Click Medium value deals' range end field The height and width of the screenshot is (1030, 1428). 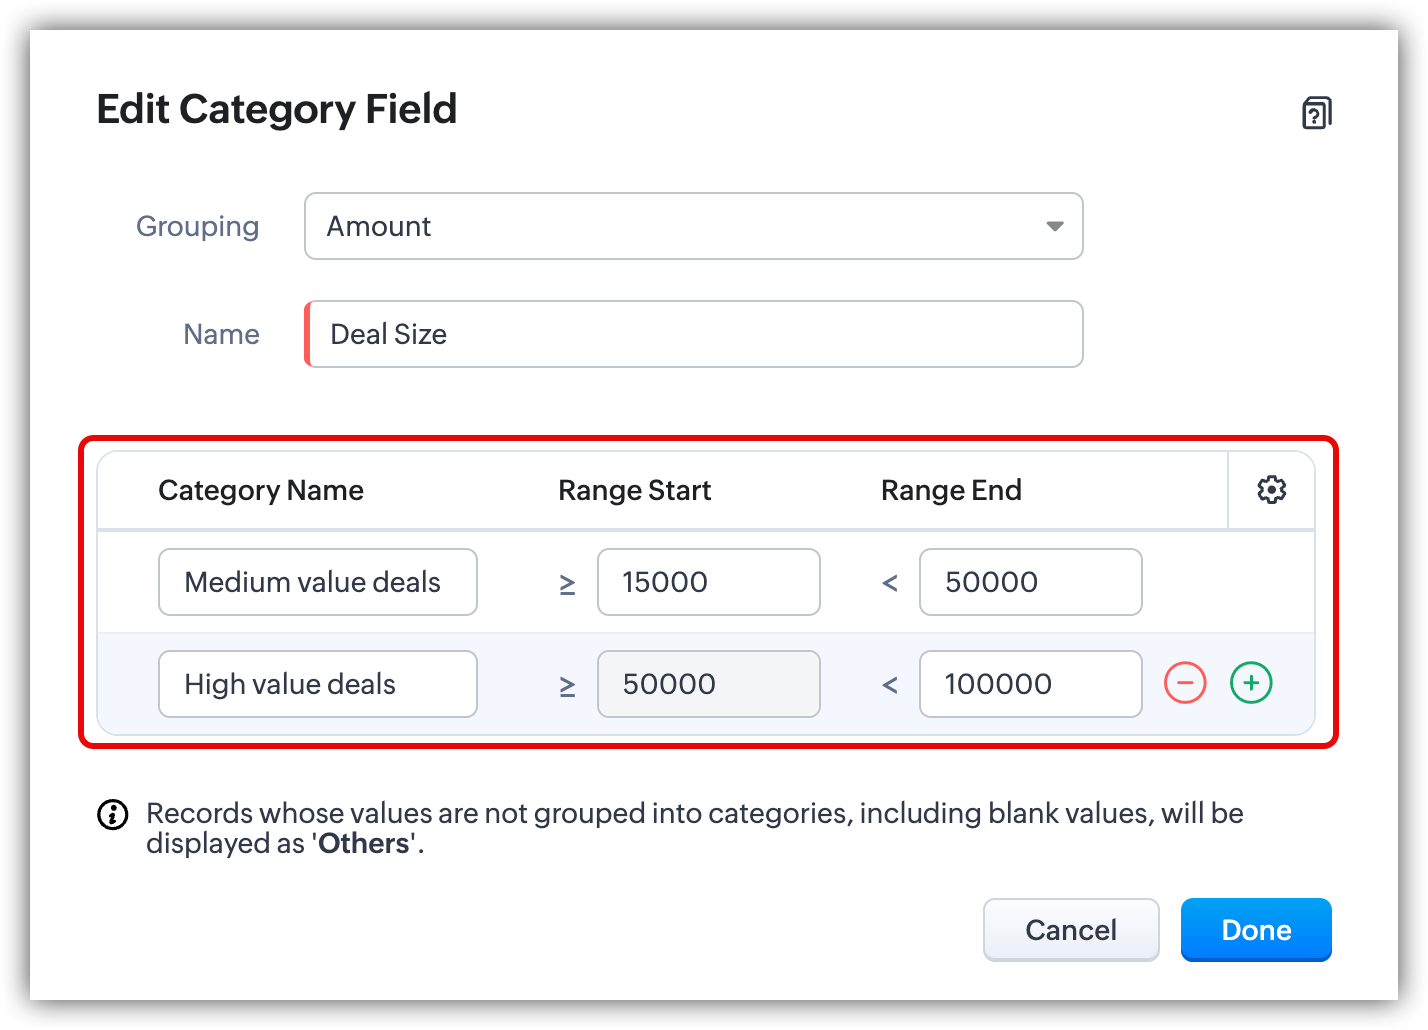coord(1030,583)
